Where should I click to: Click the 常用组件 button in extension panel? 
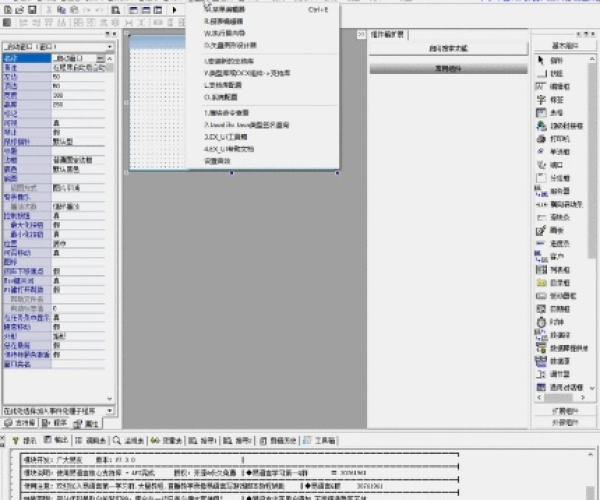(448, 69)
